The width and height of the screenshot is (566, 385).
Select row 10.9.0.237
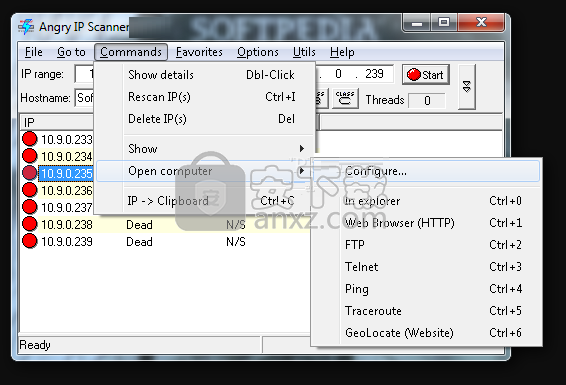[66, 207]
